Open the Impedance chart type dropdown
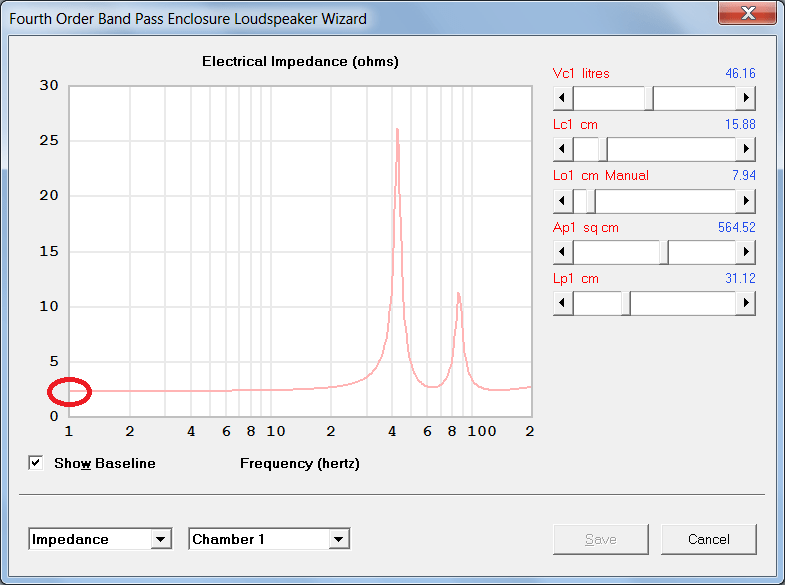This screenshot has height=585, width=785. tap(161, 539)
